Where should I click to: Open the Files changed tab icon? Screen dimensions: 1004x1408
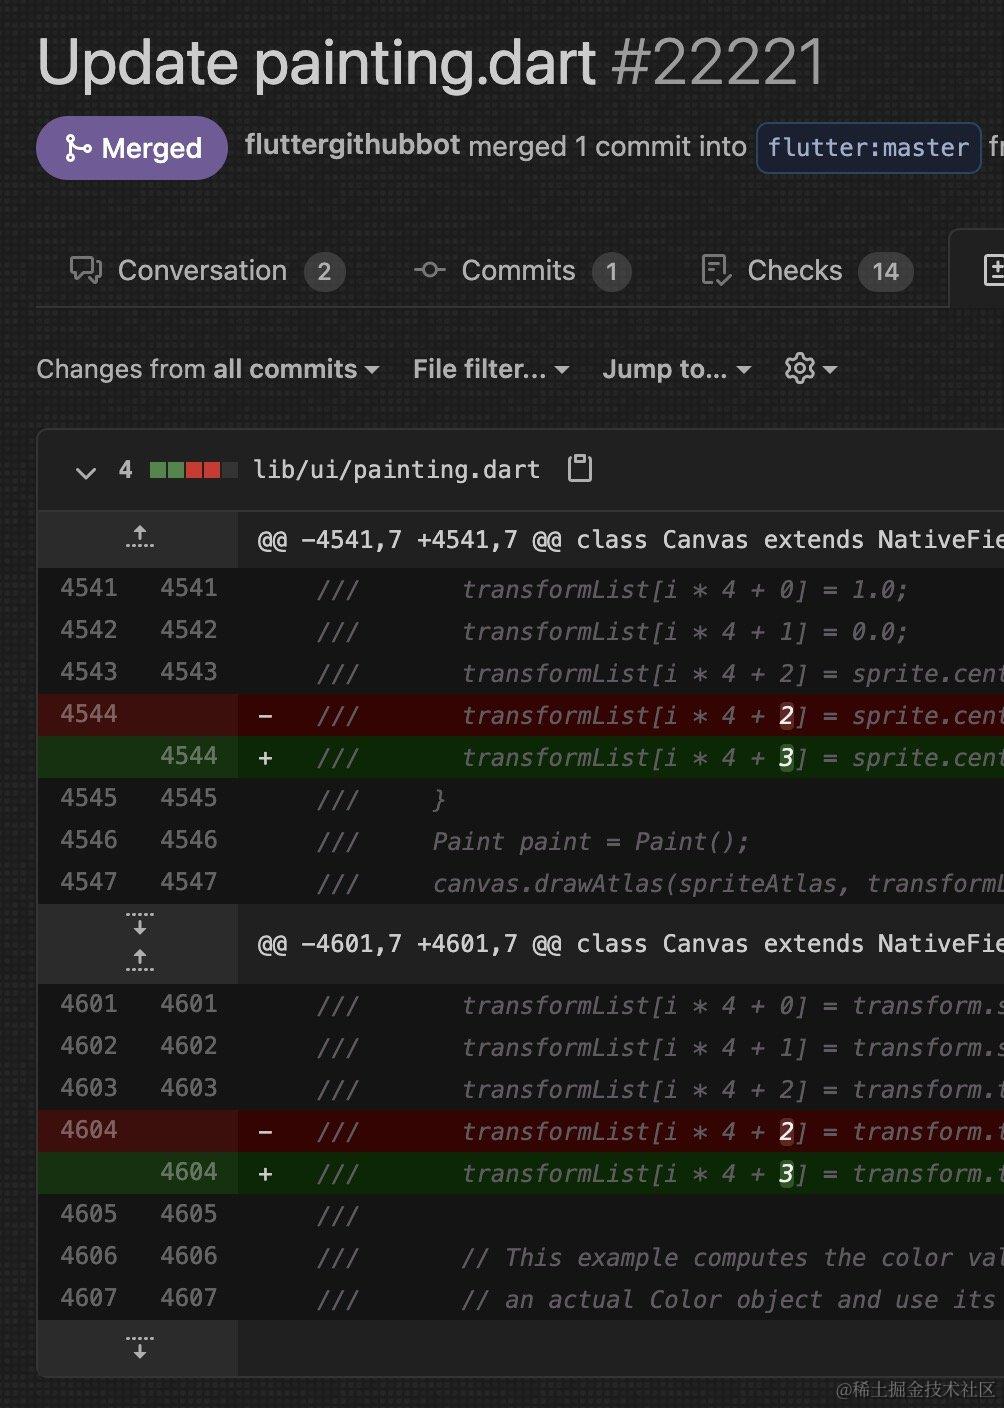pyautogui.click(x=993, y=270)
